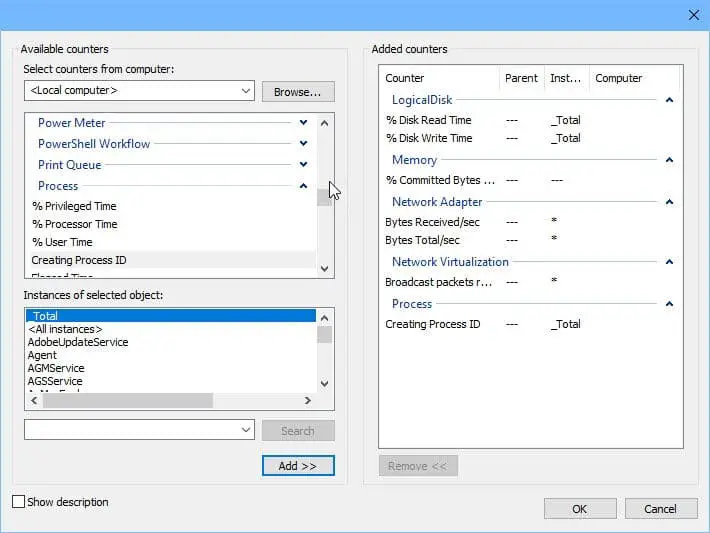Image resolution: width=710 pixels, height=533 pixels.
Task: Expand the PowerShell Workflow counter group
Action: [303, 144]
